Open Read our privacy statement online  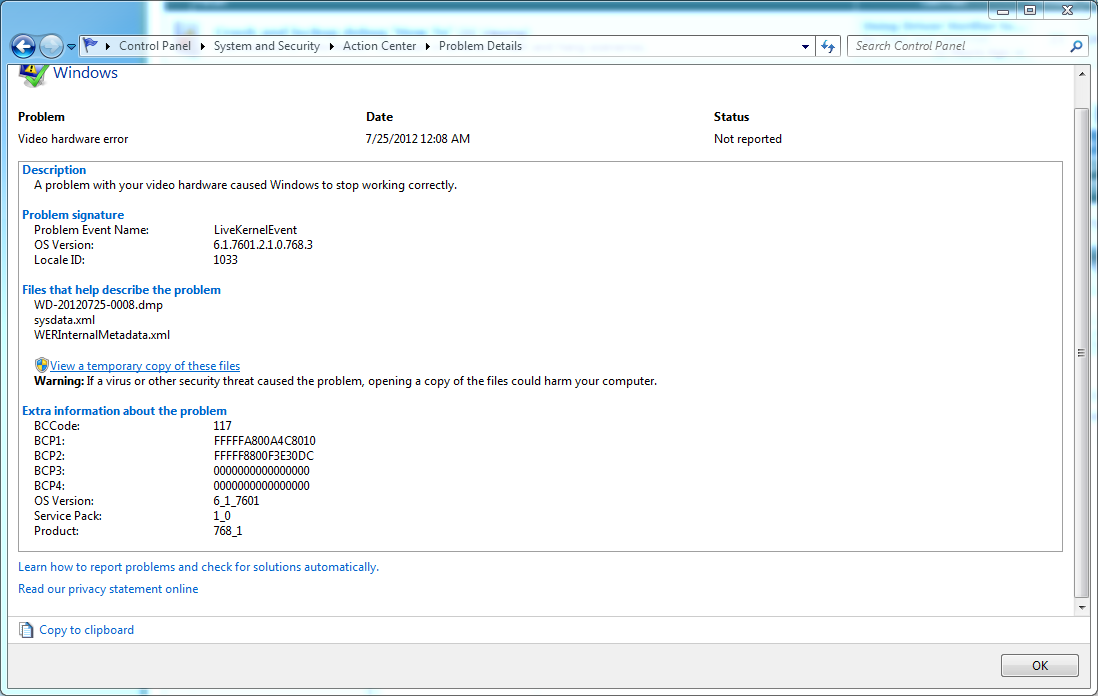[x=108, y=589]
